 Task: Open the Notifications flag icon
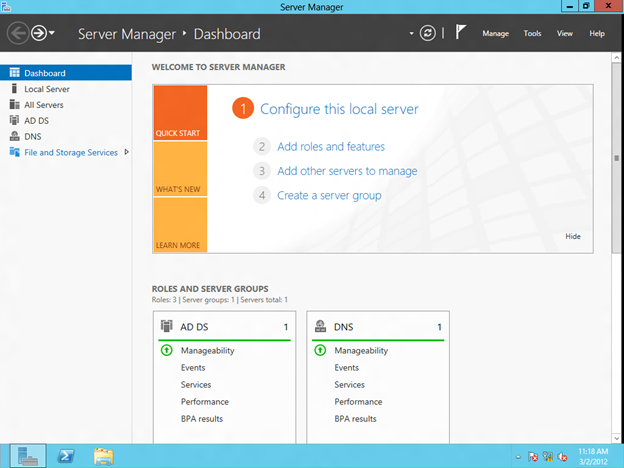(460, 33)
